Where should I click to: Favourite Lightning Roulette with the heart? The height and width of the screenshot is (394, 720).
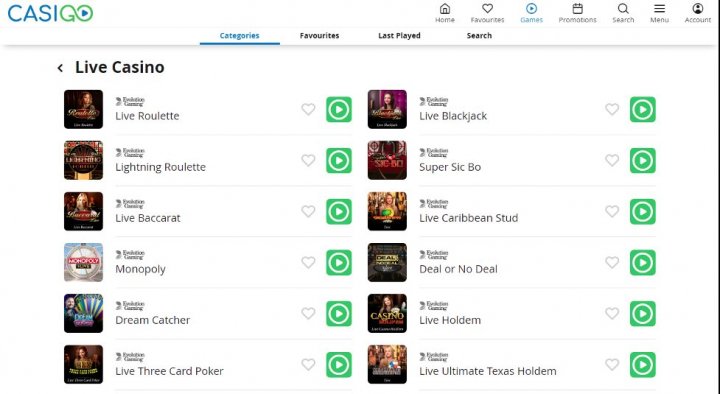308,160
